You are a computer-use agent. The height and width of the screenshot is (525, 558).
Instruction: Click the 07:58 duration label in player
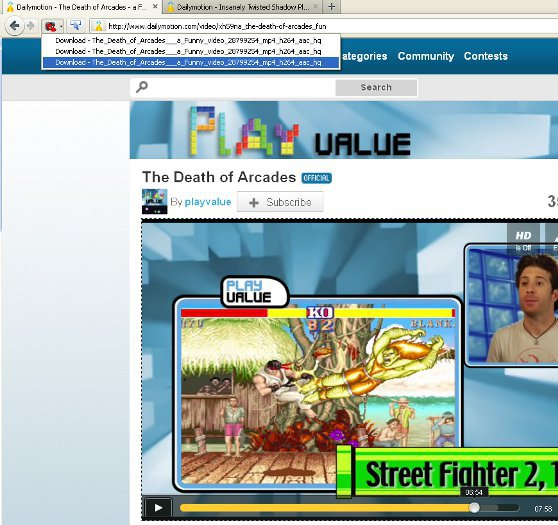point(543,509)
